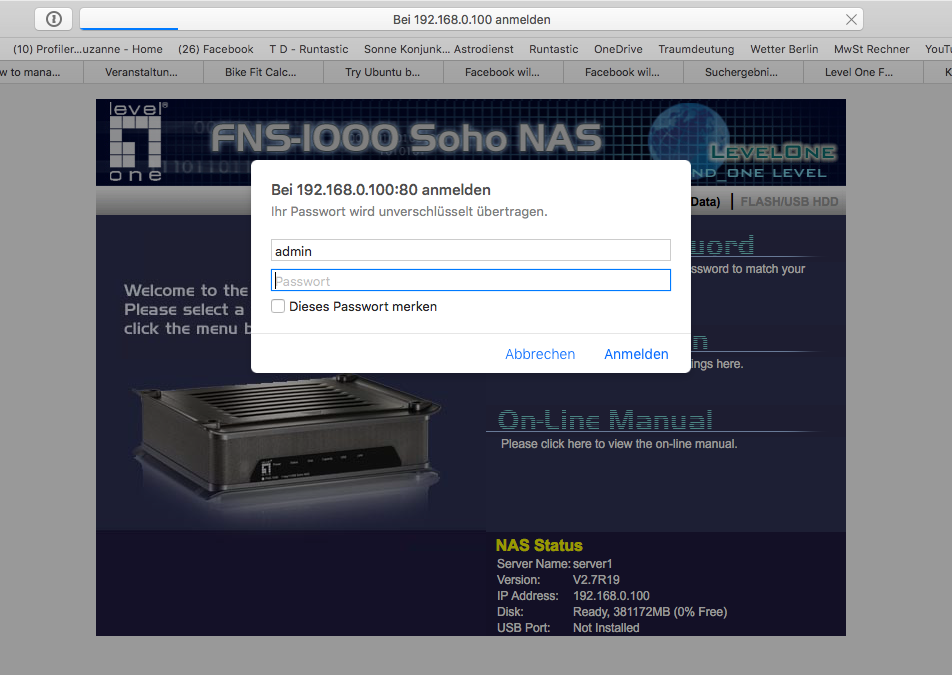952x675 pixels.
Task: Click the address bar showing 192.168.0.100
Action: point(471,19)
